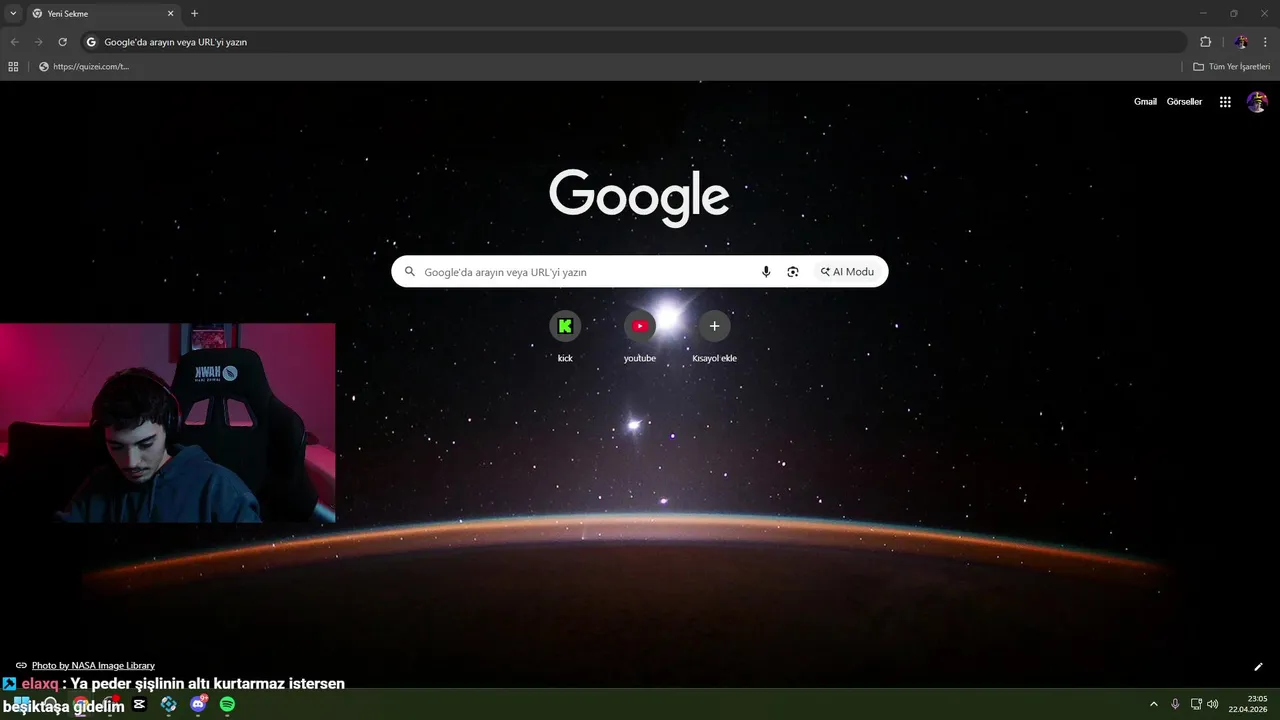This screenshot has width=1280, height=720.
Task: Click the Google logo
Action: click(x=639, y=196)
